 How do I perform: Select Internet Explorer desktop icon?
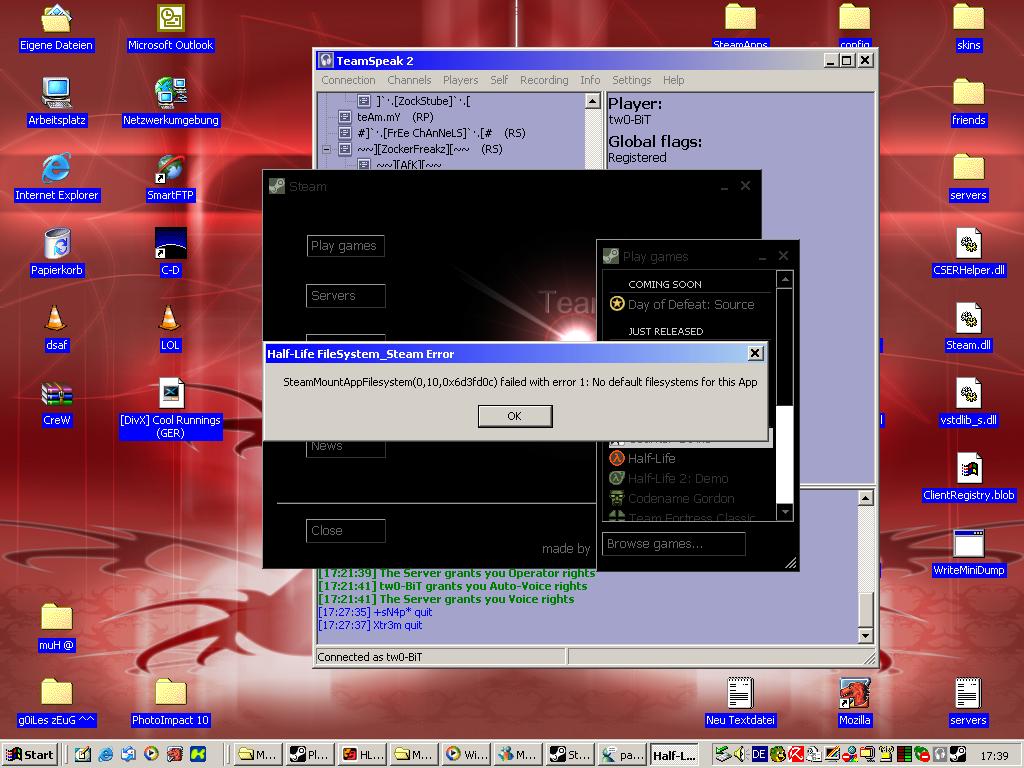point(56,178)
